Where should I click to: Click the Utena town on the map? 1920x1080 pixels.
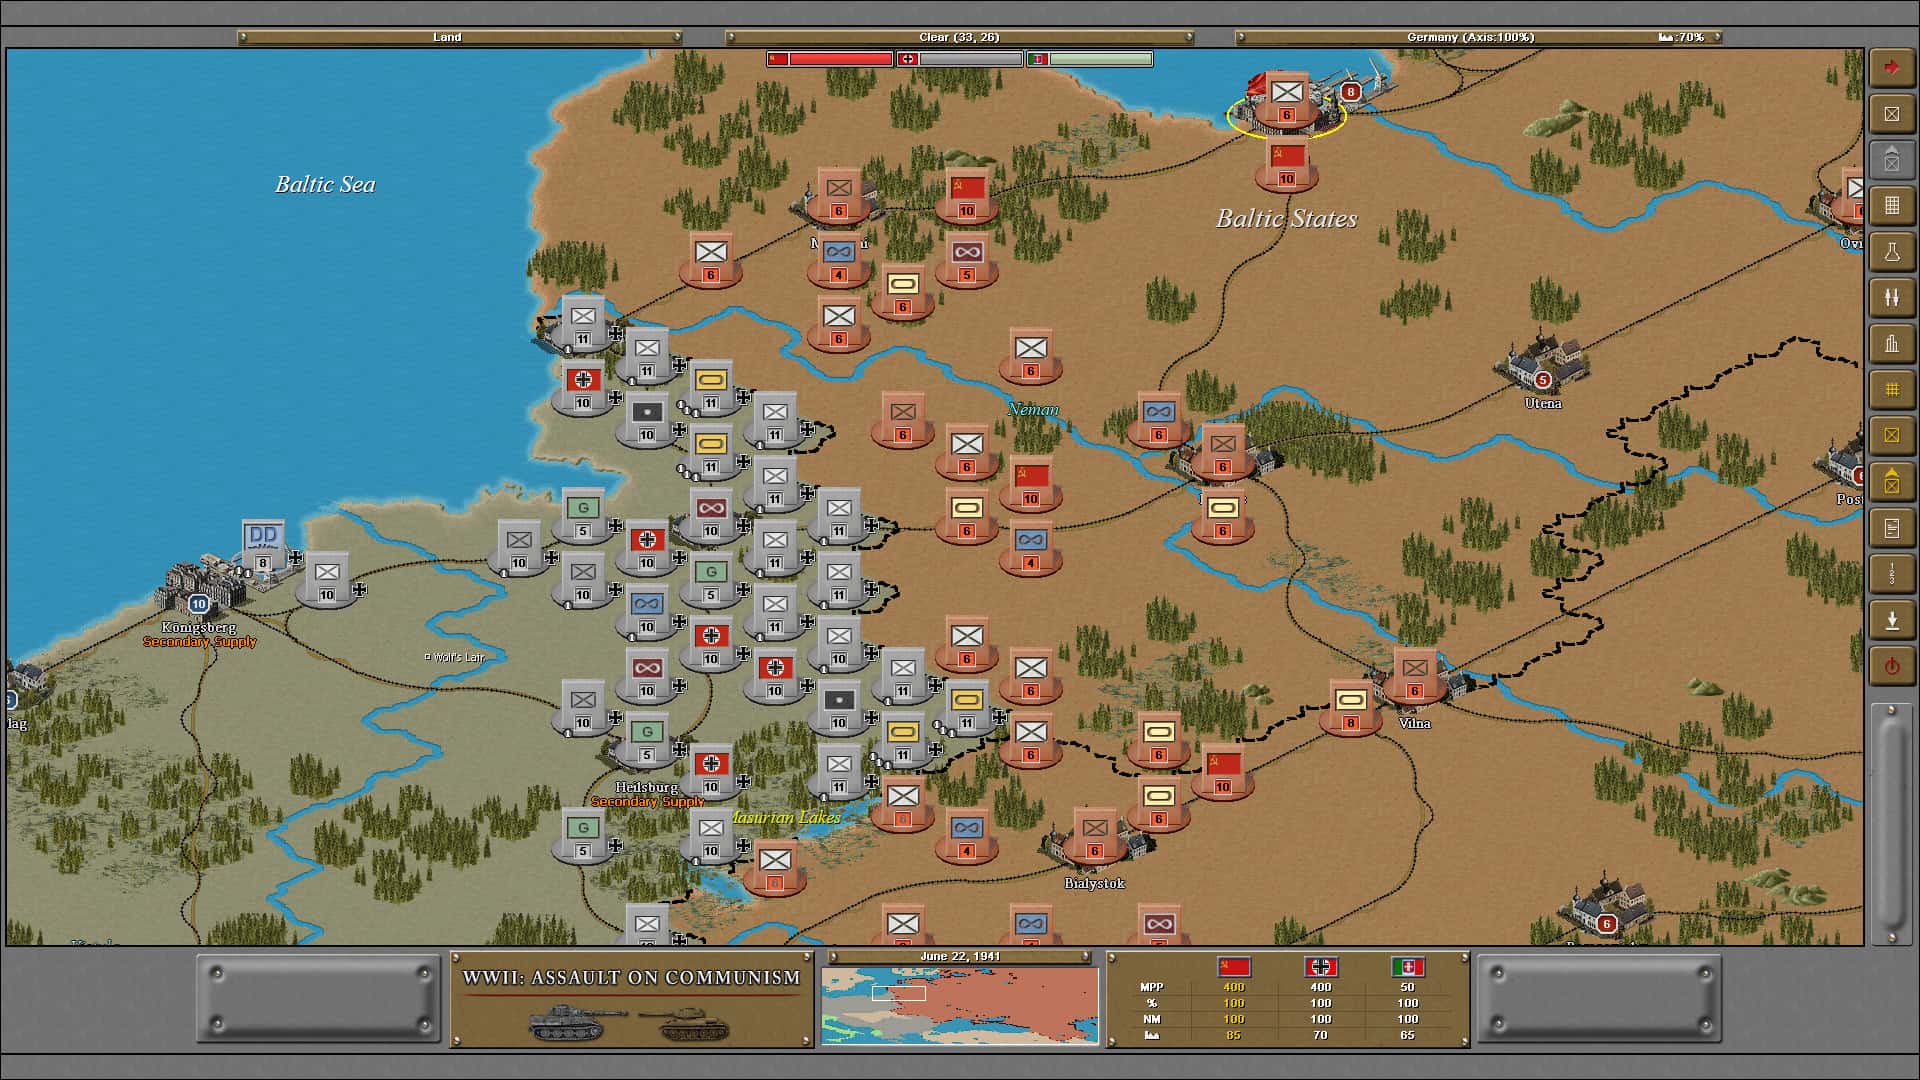pyautogui.click(x=1543, y=368)
